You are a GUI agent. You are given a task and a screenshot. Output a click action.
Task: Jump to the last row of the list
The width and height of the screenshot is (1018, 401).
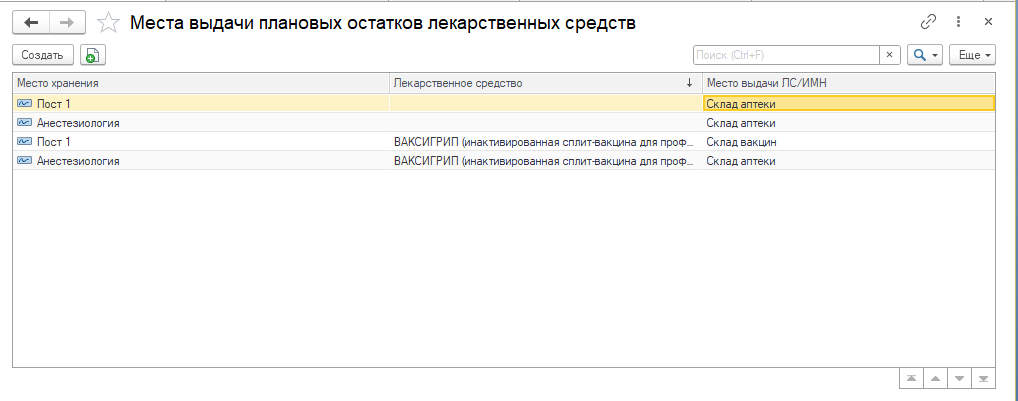984,378
